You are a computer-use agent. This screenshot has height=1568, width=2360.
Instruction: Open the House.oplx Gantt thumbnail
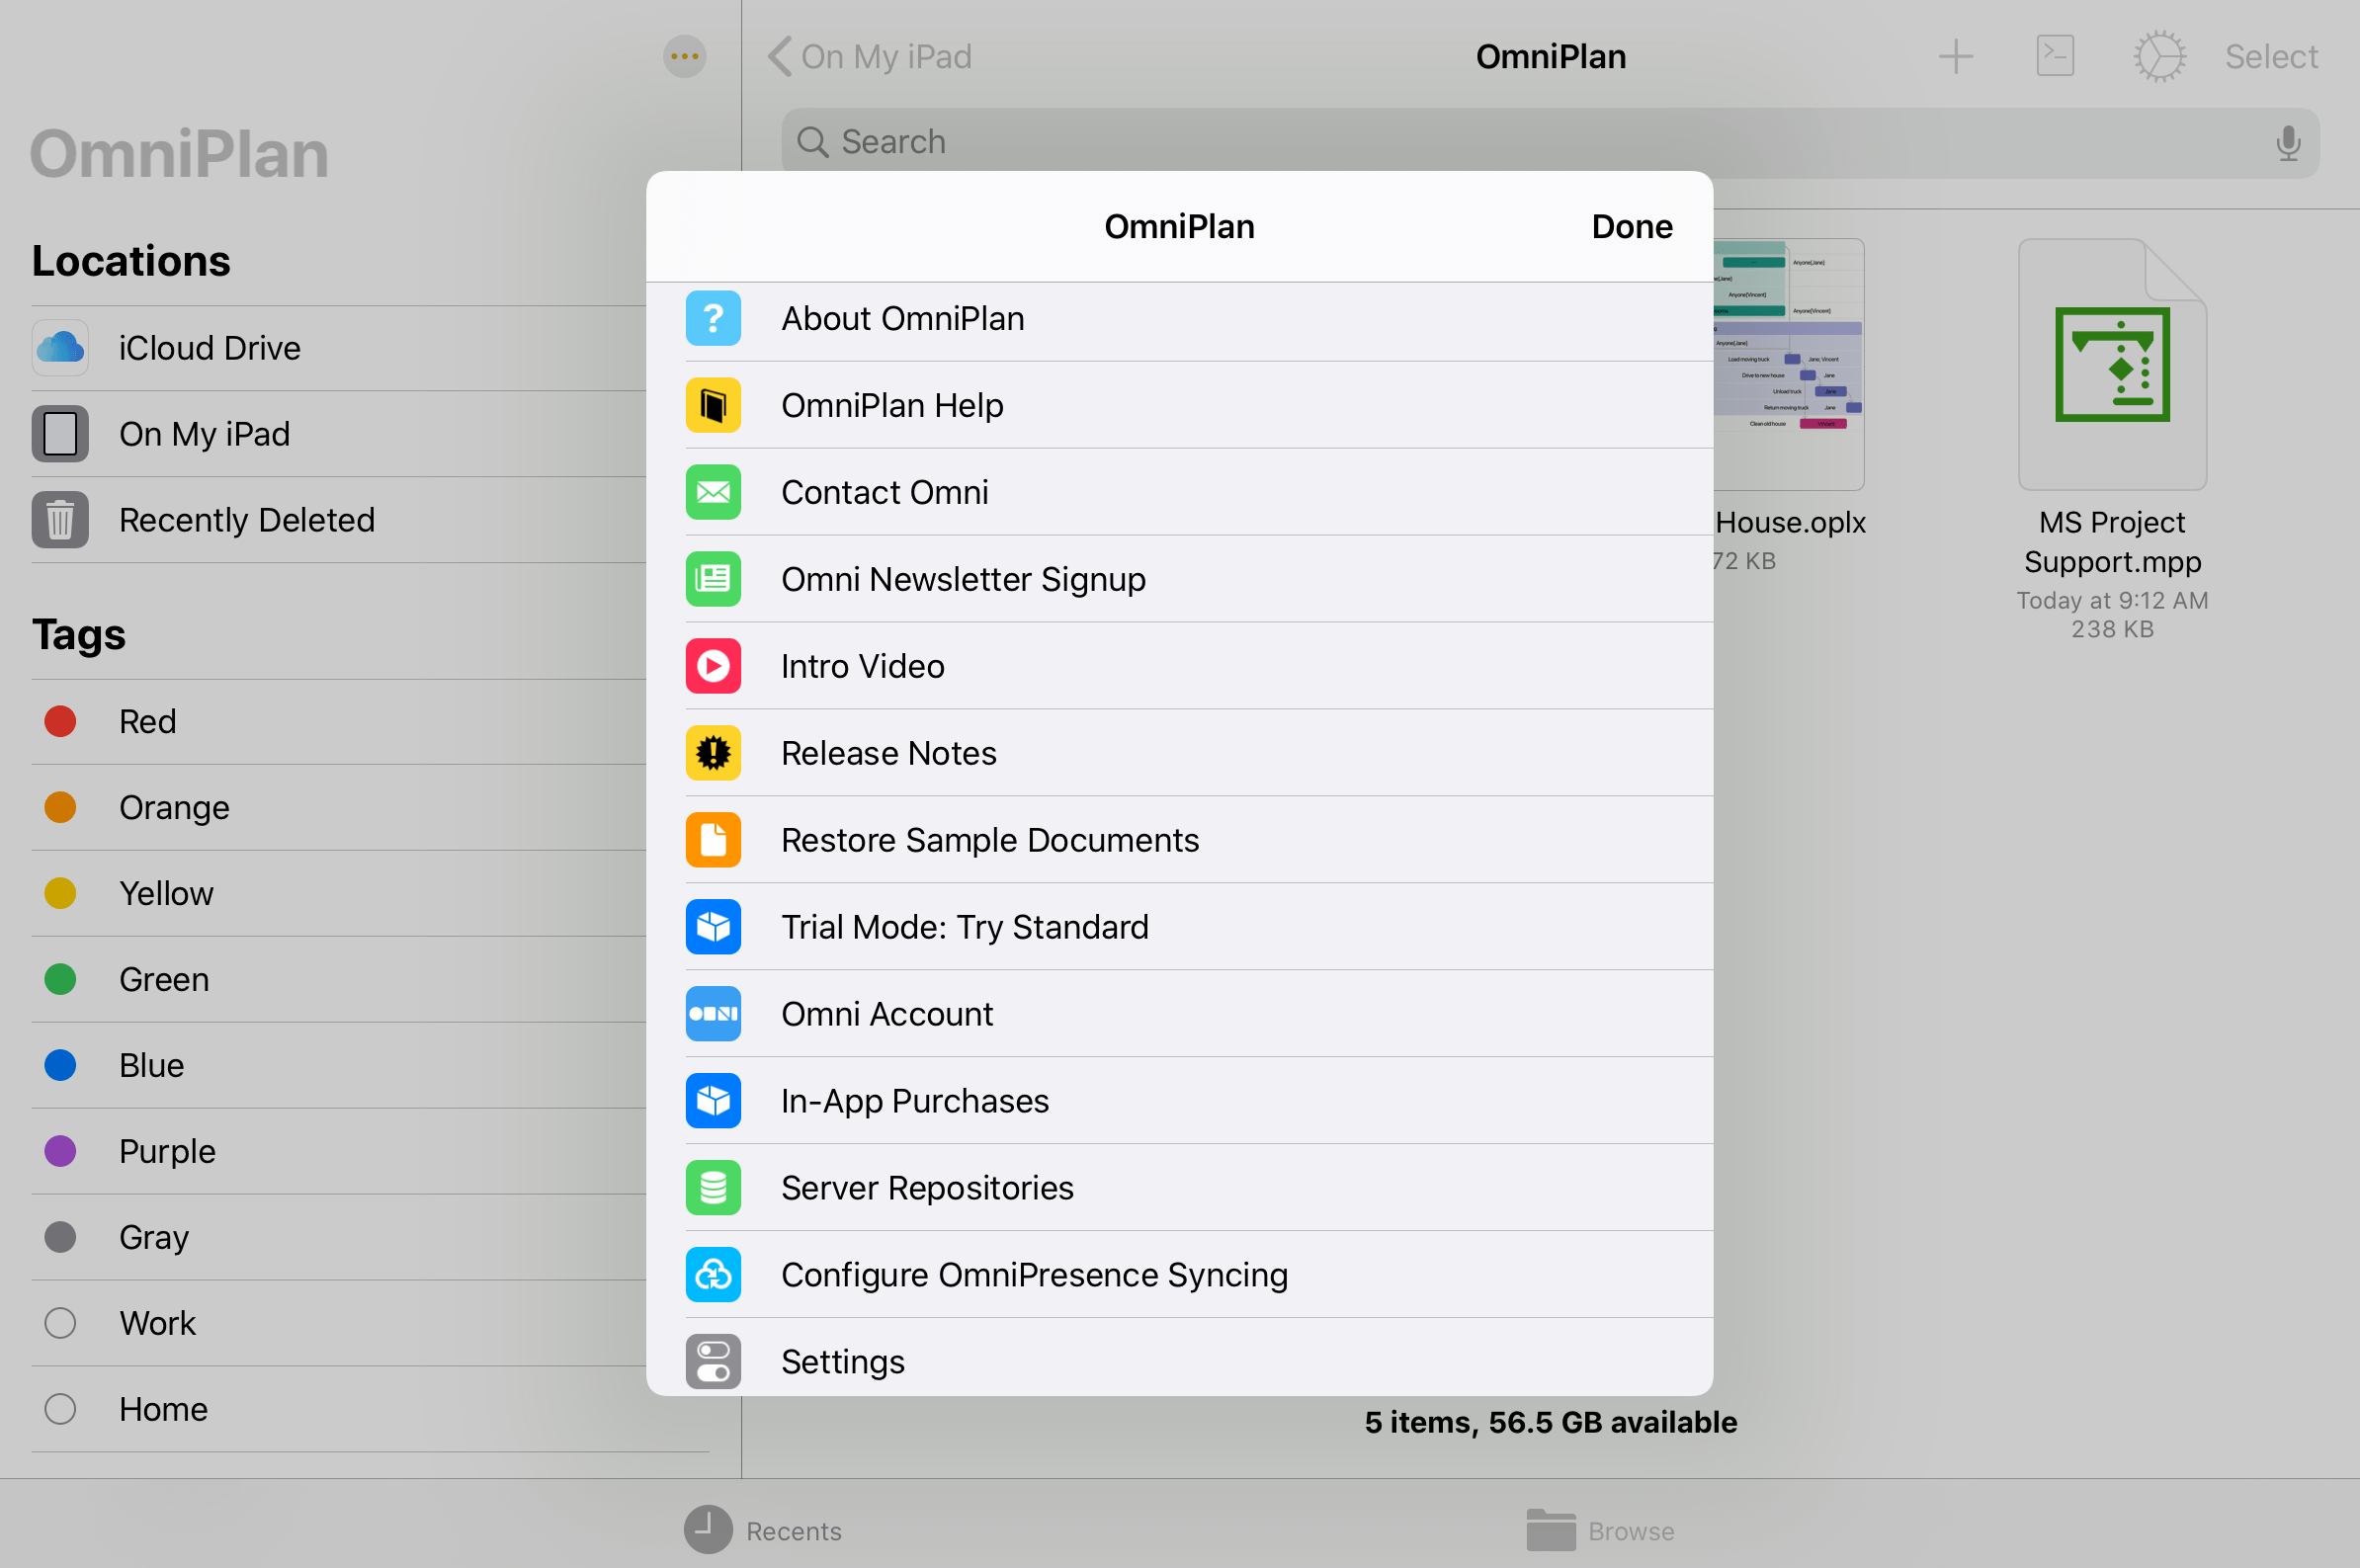[x=1788, y=364]
